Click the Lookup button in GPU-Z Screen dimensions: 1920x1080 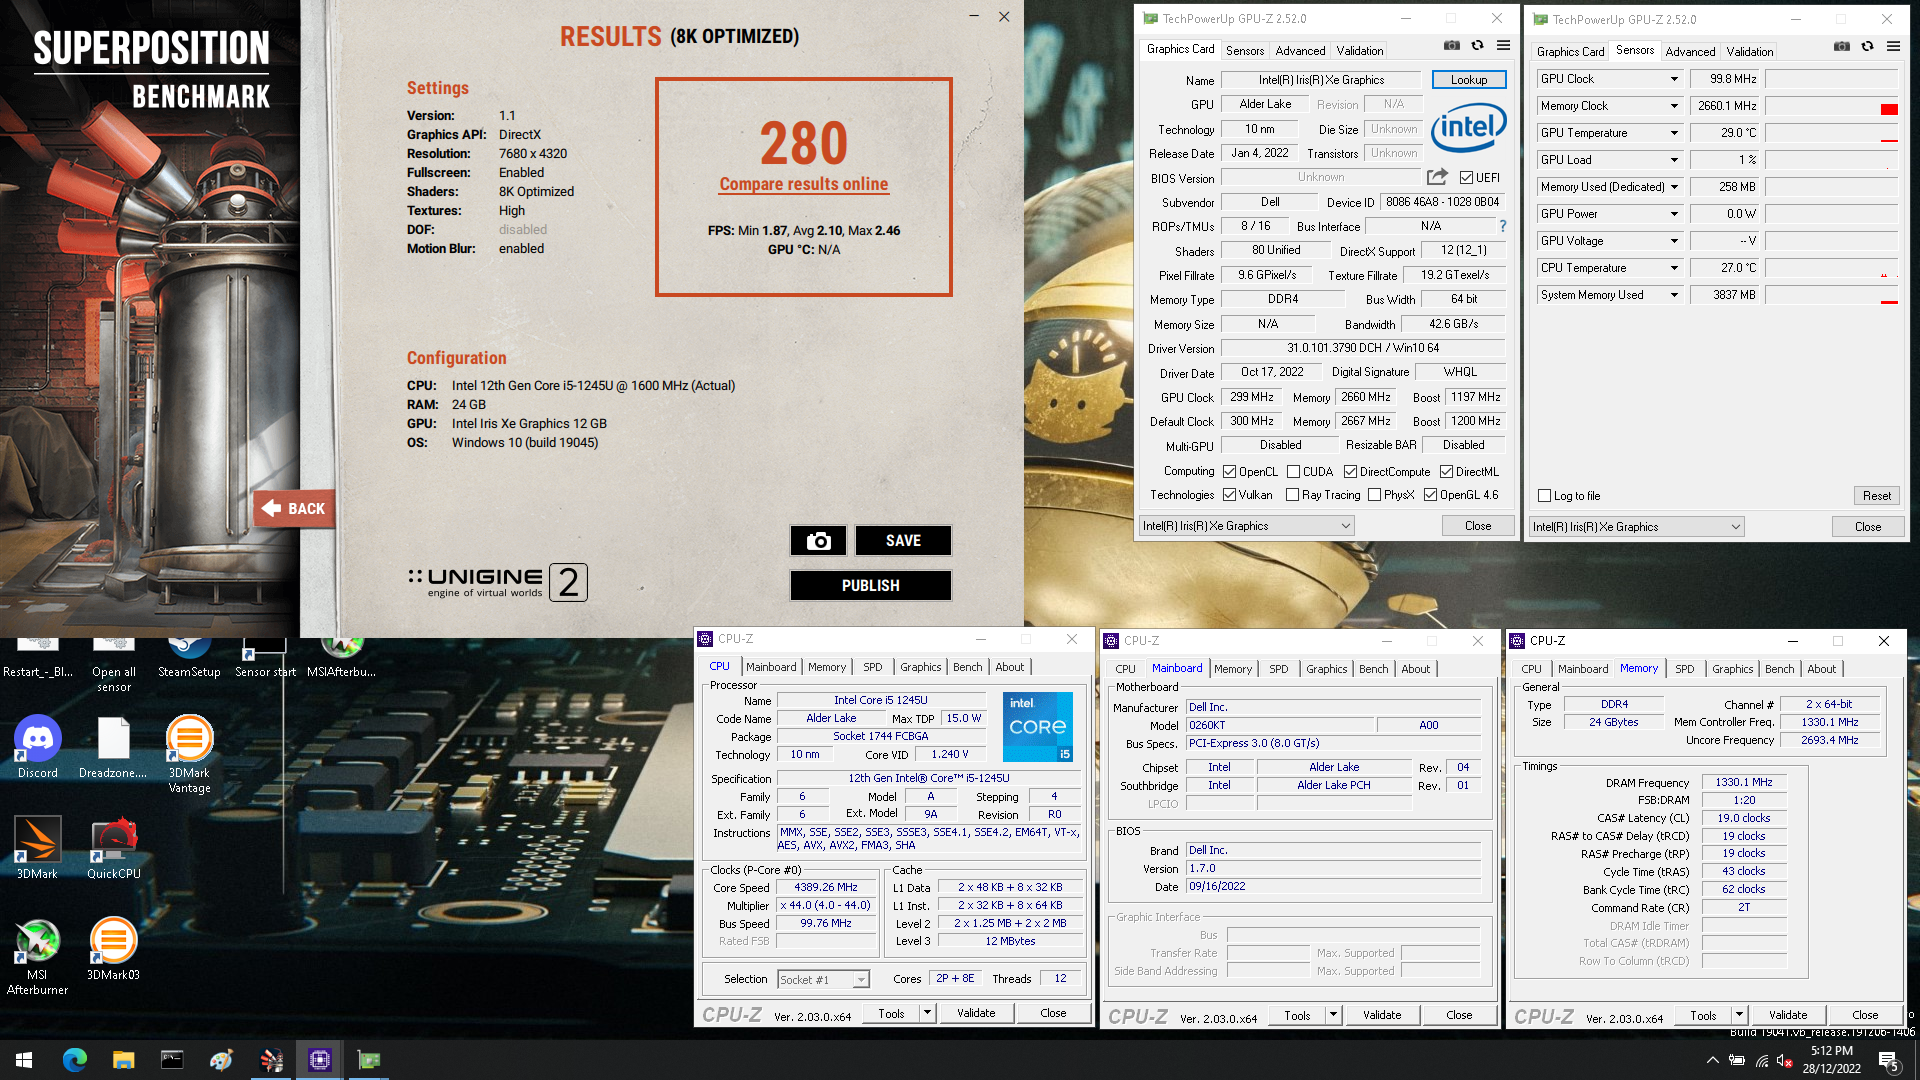tap(1469, 80)
